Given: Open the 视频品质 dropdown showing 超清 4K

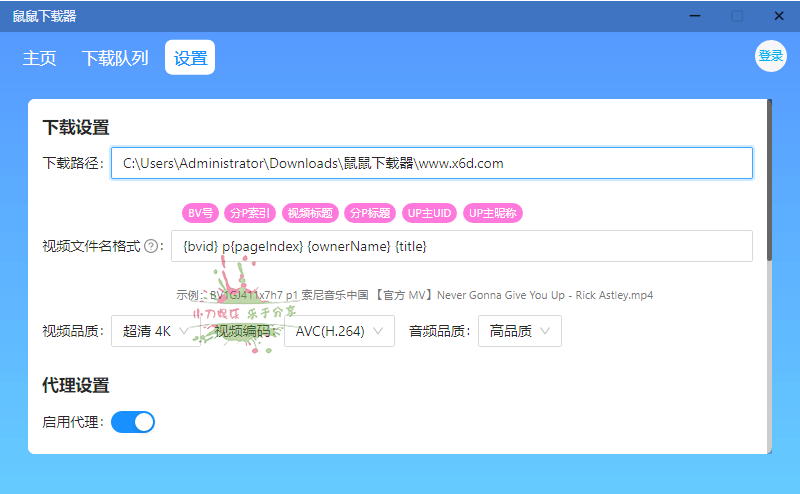Looking at the screenshot, I should point(155,331).
